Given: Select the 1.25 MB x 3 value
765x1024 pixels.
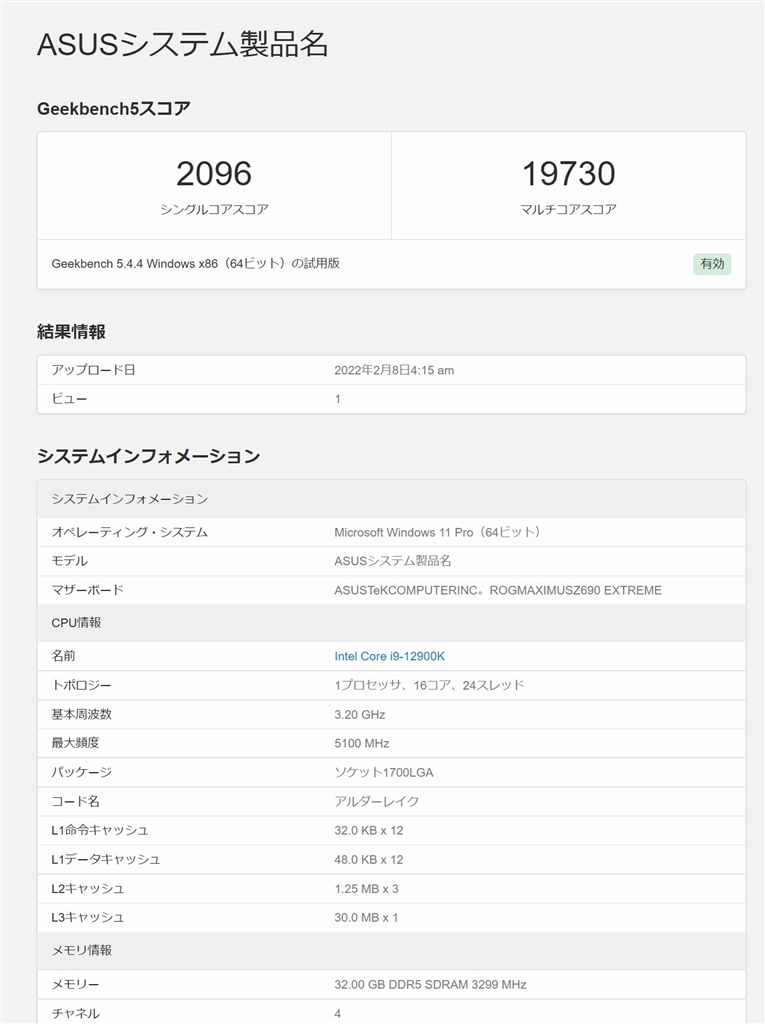Looking at the screenshot, I should point(366,889).
